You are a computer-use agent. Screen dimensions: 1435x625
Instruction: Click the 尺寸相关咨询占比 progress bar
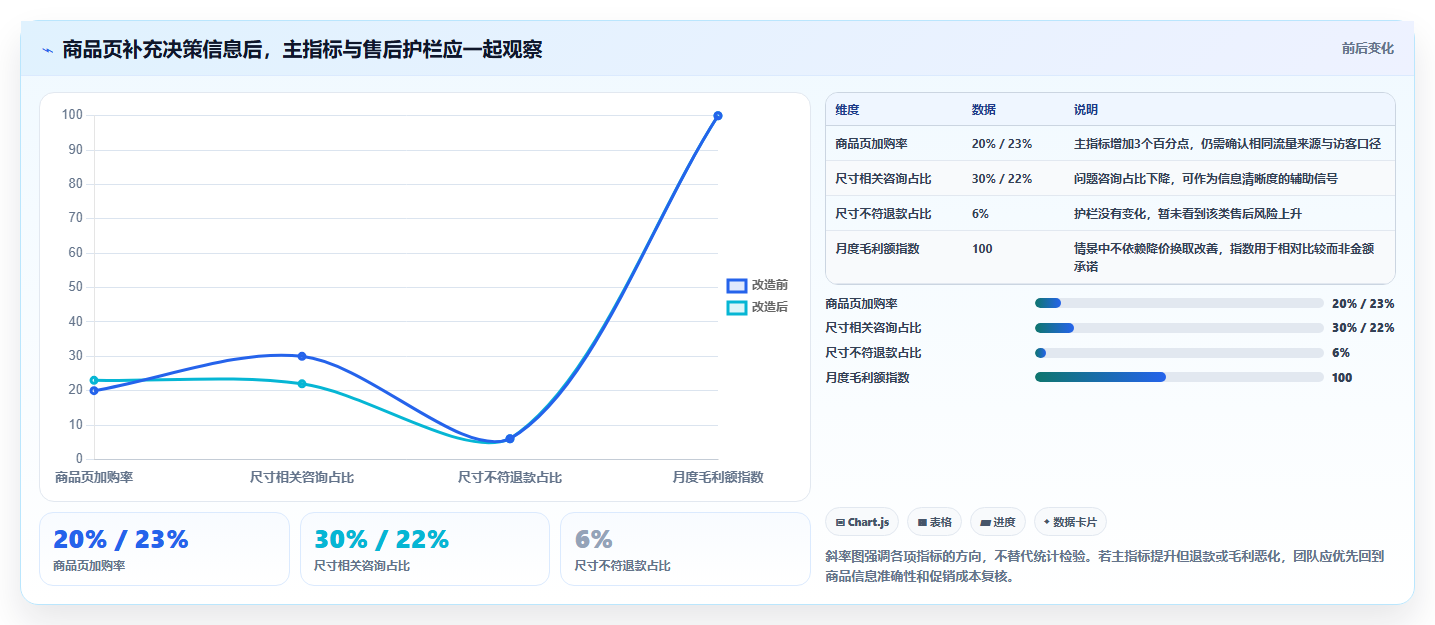1179,328
